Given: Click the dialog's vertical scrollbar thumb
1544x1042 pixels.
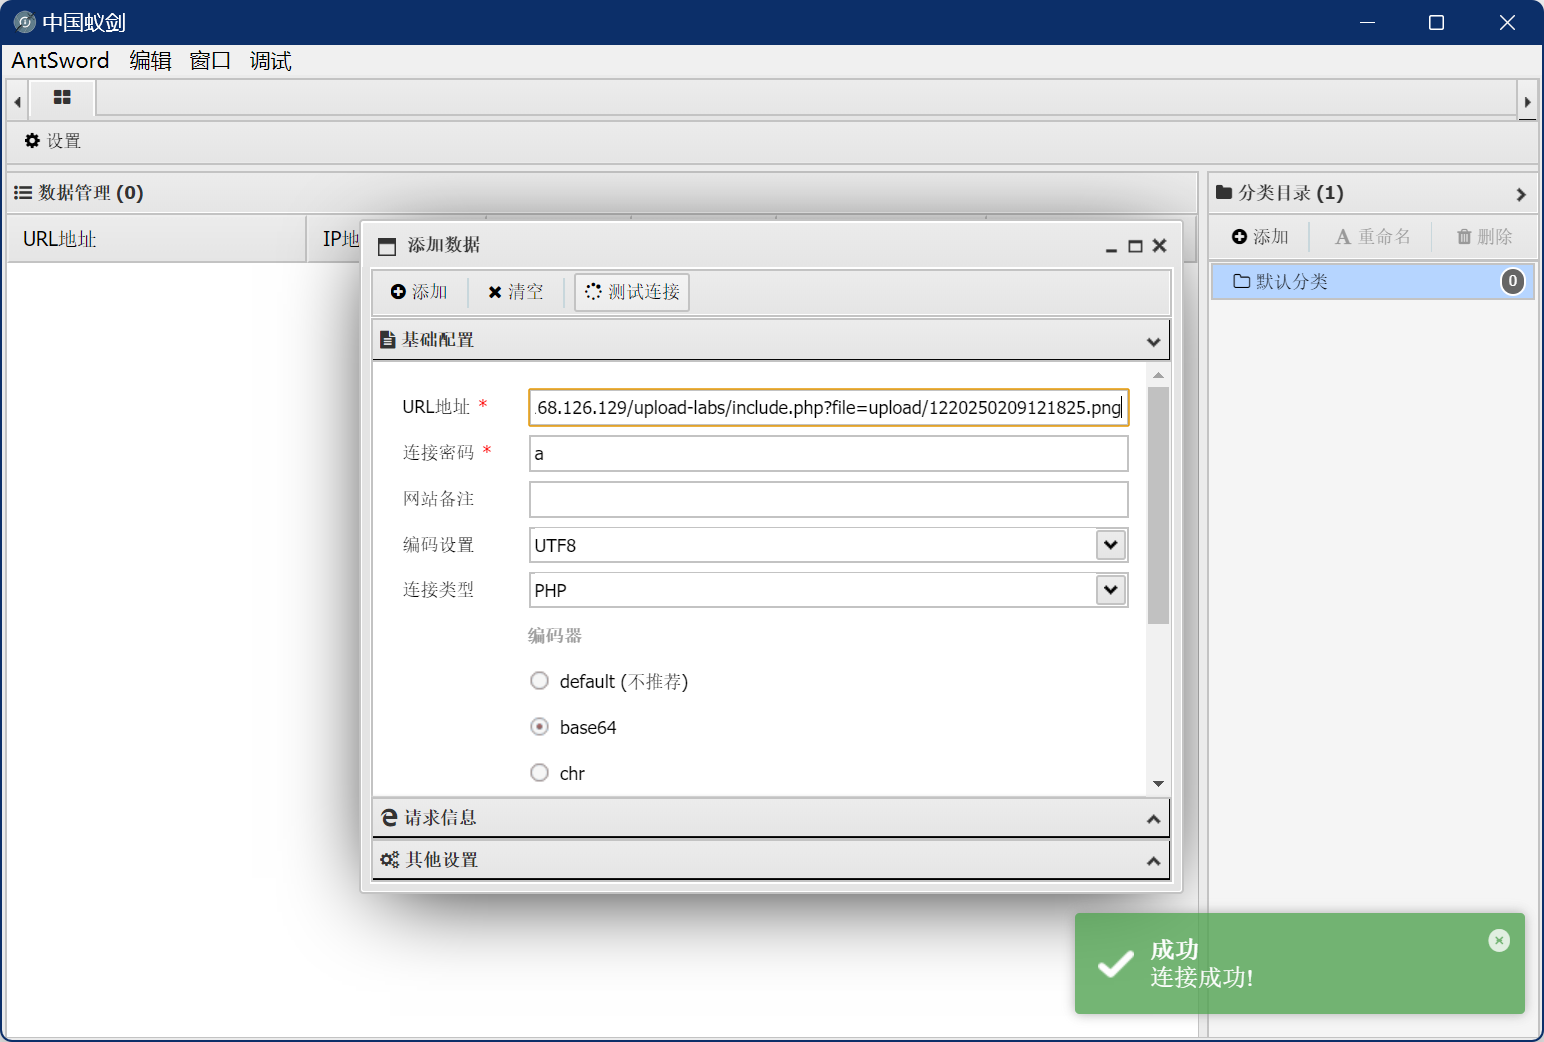Looking at the screenshot, I should 1158,505.
